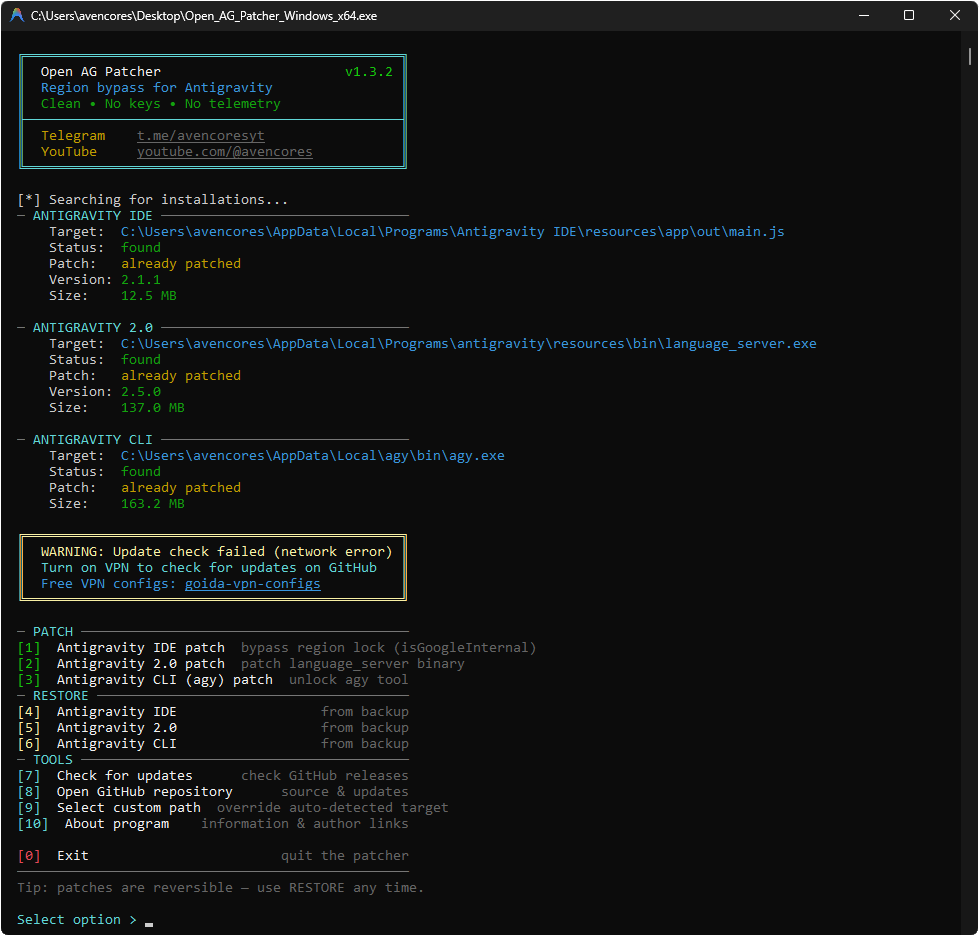Image resolution: width=979 pixels, height=936 pixels.
Task: Click the TOOLS section heading
Action: click(x=52, y=760)
